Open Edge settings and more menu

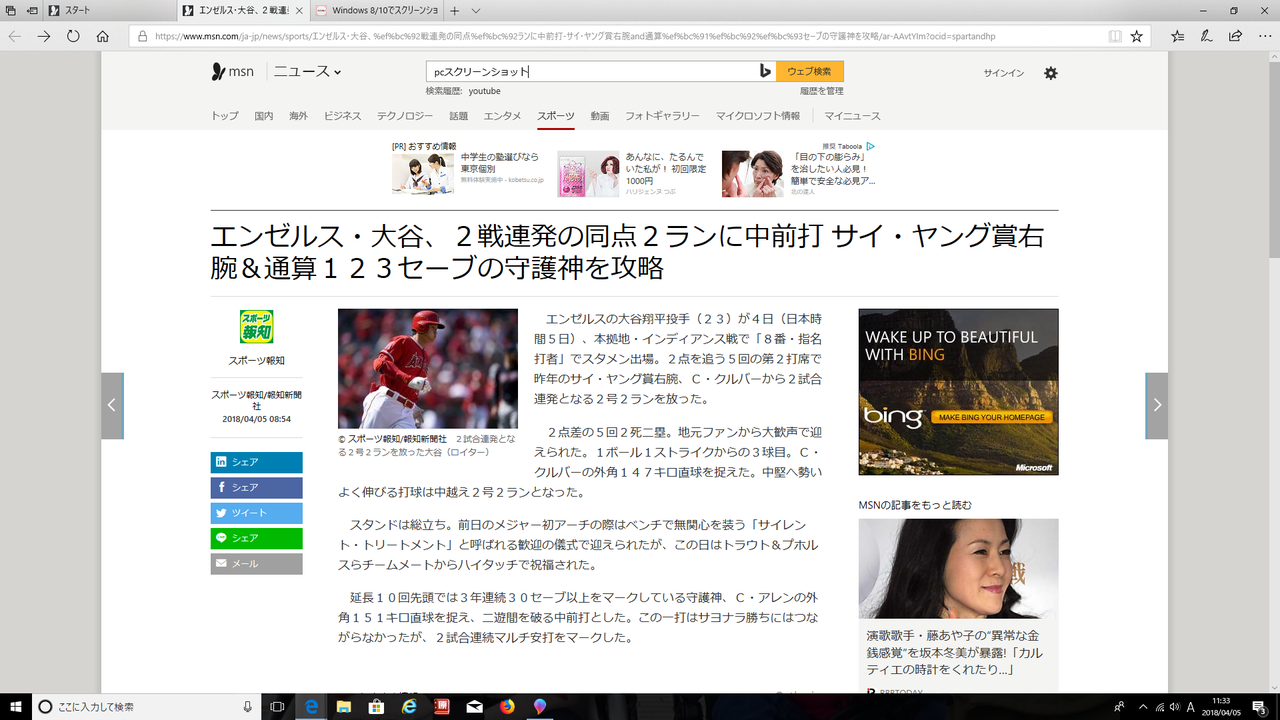1265,36
